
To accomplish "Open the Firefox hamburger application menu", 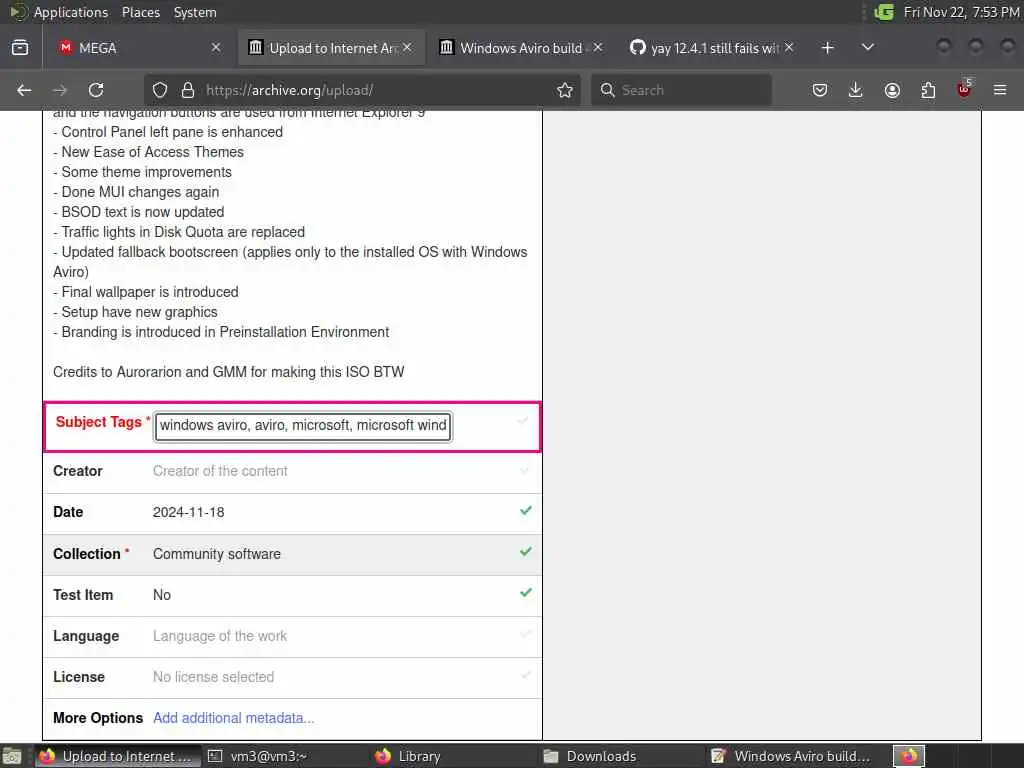I will (1000, 90).
